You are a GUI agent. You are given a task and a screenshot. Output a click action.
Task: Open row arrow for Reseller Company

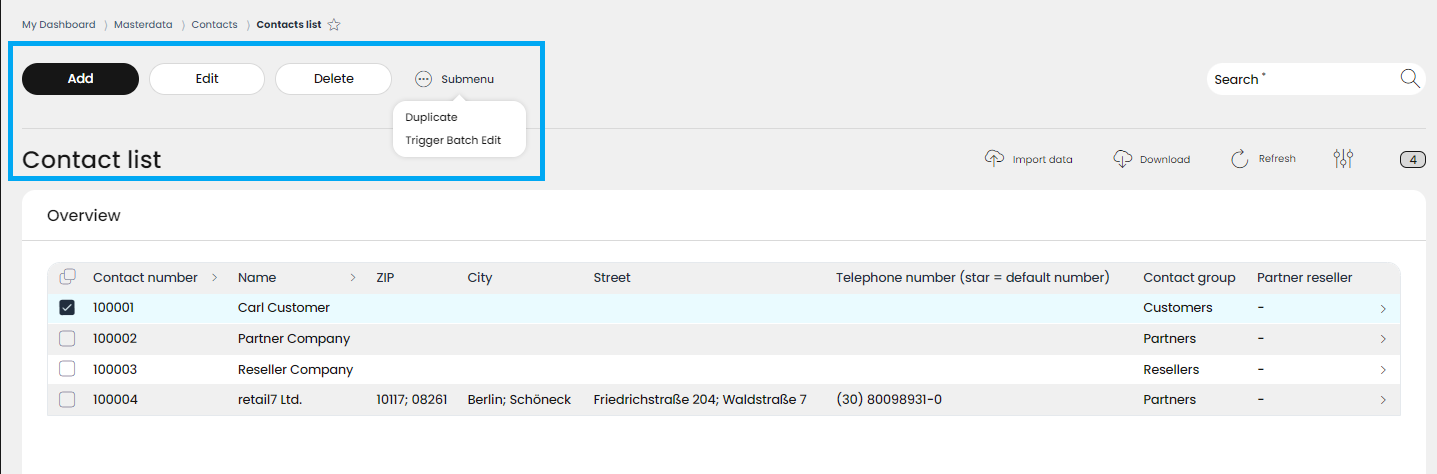click(x=1383, y=370)
